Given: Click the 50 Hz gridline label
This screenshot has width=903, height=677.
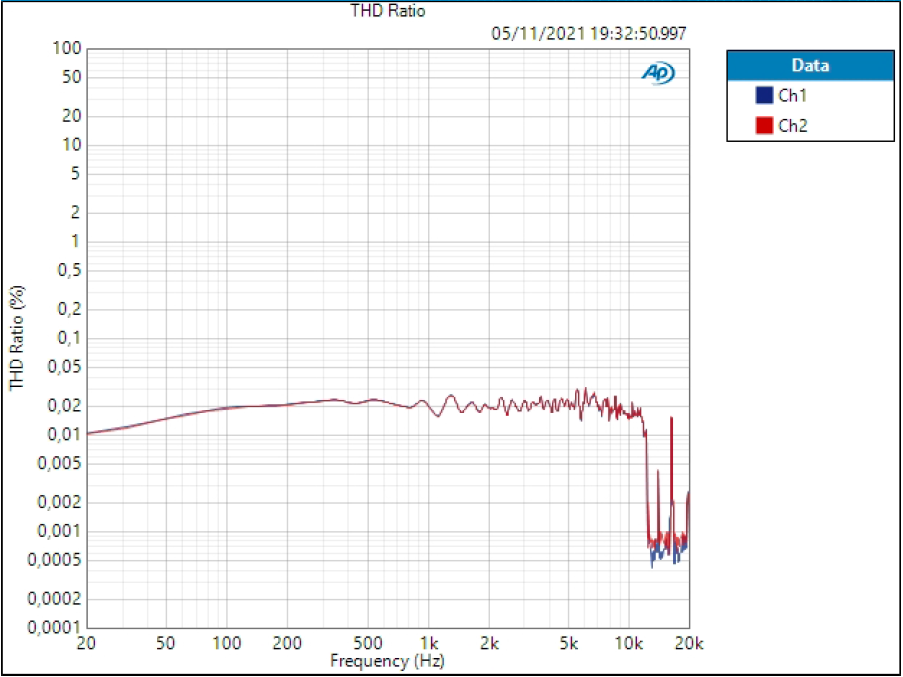Looking at the screenshot, I should (x=165, y=641).
